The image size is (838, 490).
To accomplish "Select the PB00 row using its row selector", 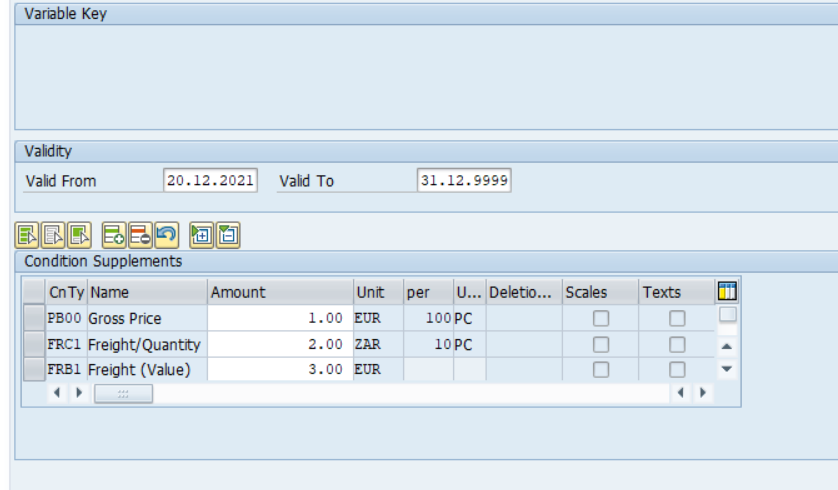I will coord(34,318).
